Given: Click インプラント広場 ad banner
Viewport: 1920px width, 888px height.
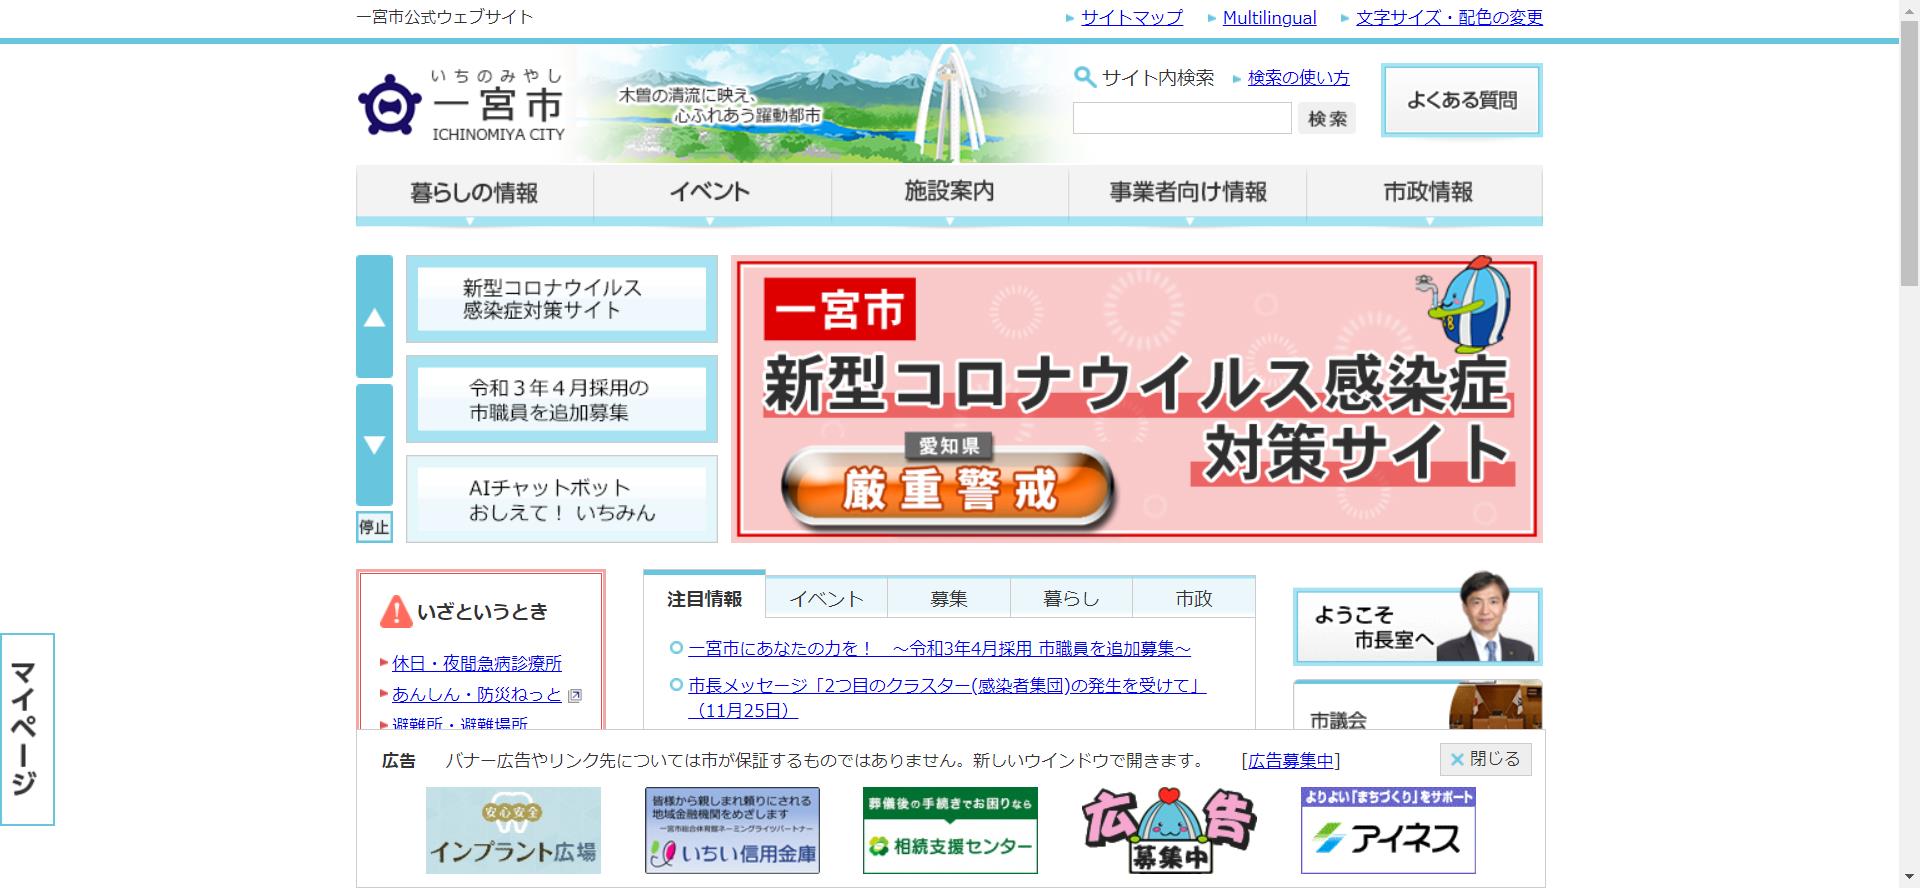Looking at the screenshot, I should tap(513, 830).
